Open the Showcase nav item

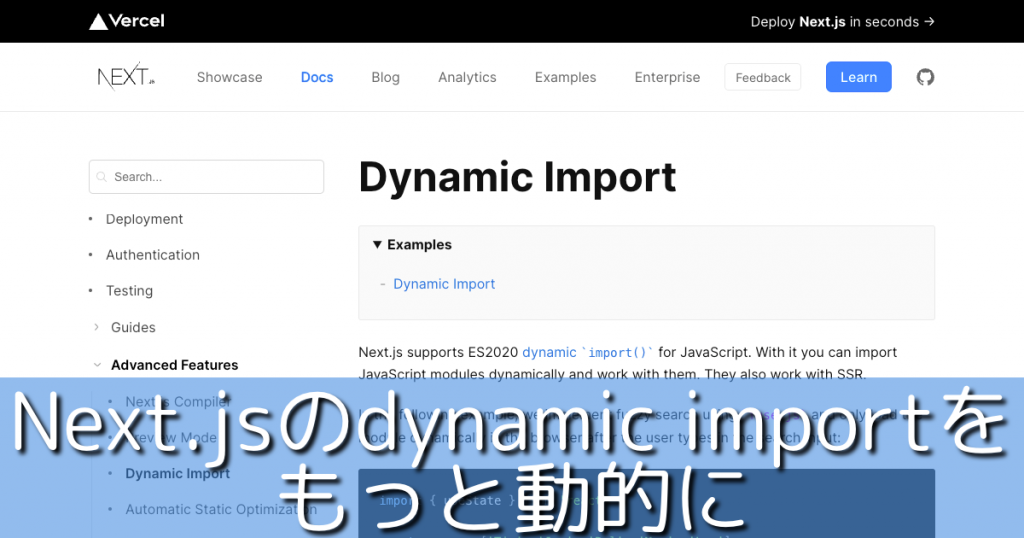tap(229, 77)
